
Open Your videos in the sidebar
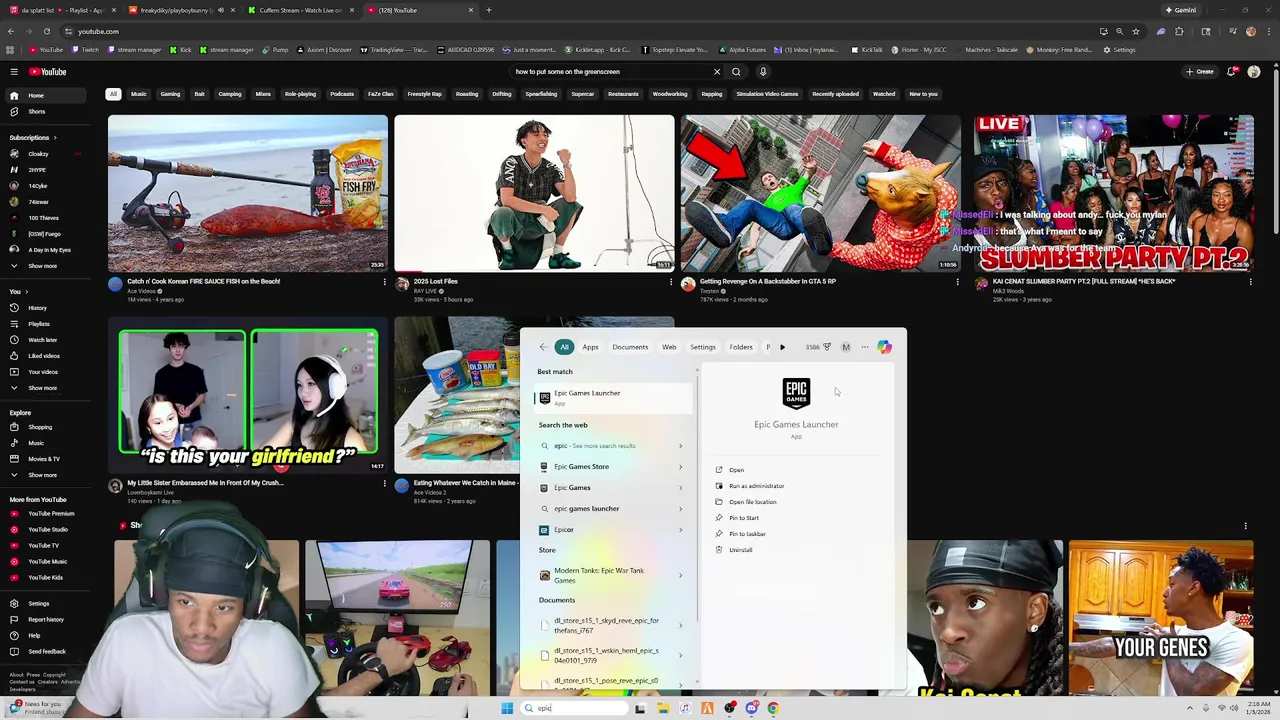click(x=48, y=372)
